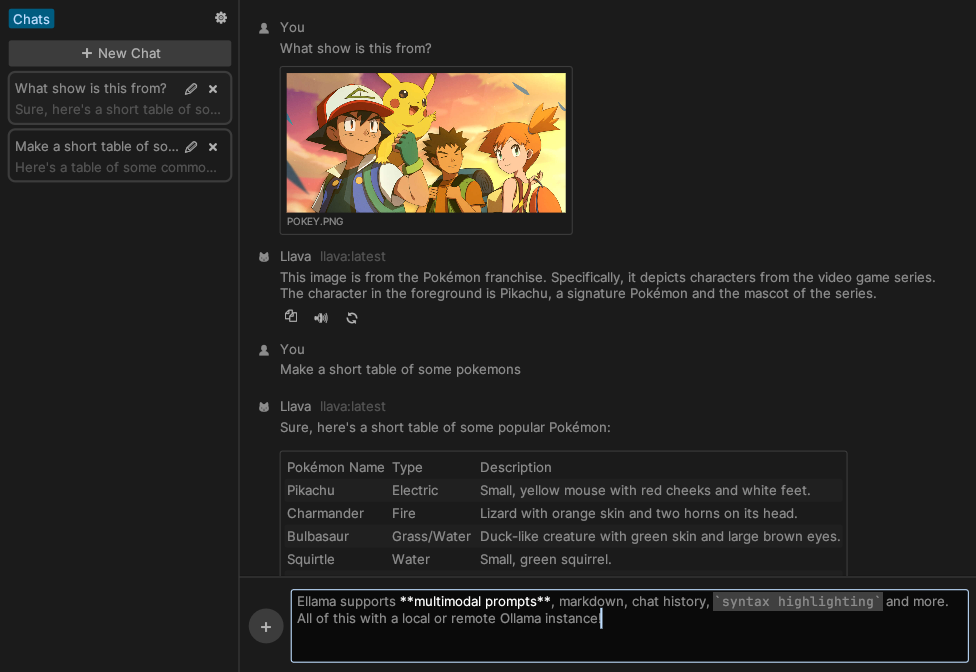Rename the 'Make a short table' chat
This screenshot has height=672, width=976.
[190, 146]
